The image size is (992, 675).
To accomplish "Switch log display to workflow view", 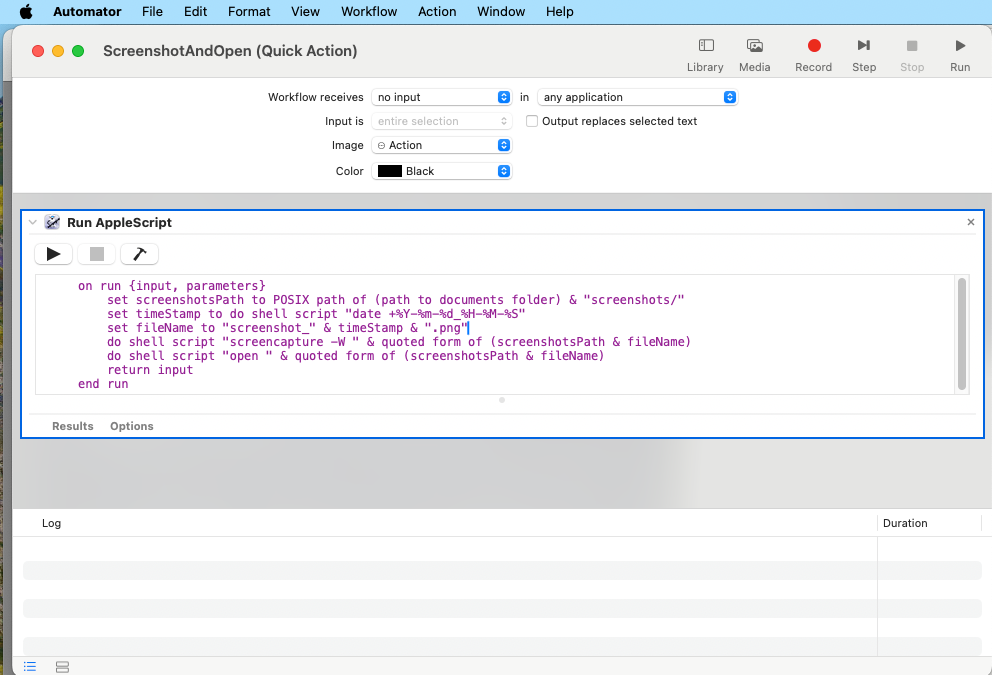I will (62, 666).
